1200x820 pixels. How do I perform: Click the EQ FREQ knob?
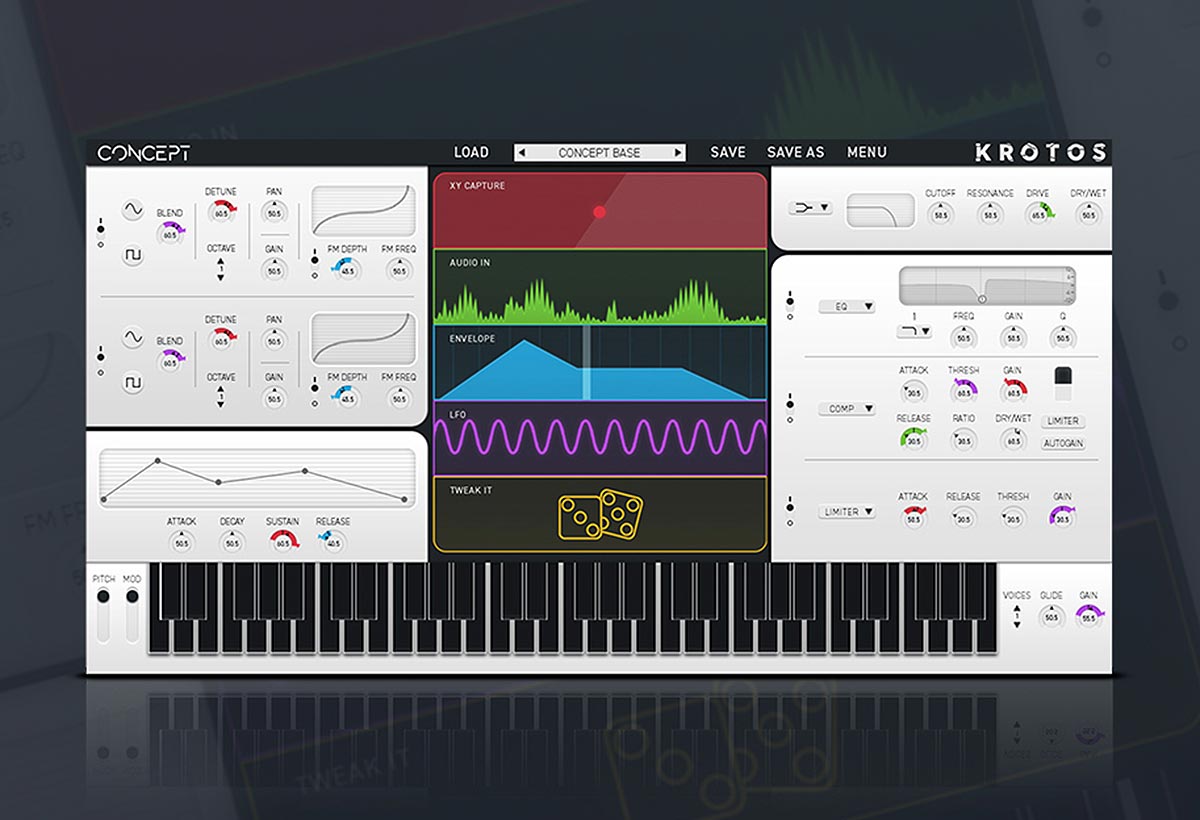[x=963, y=337]
